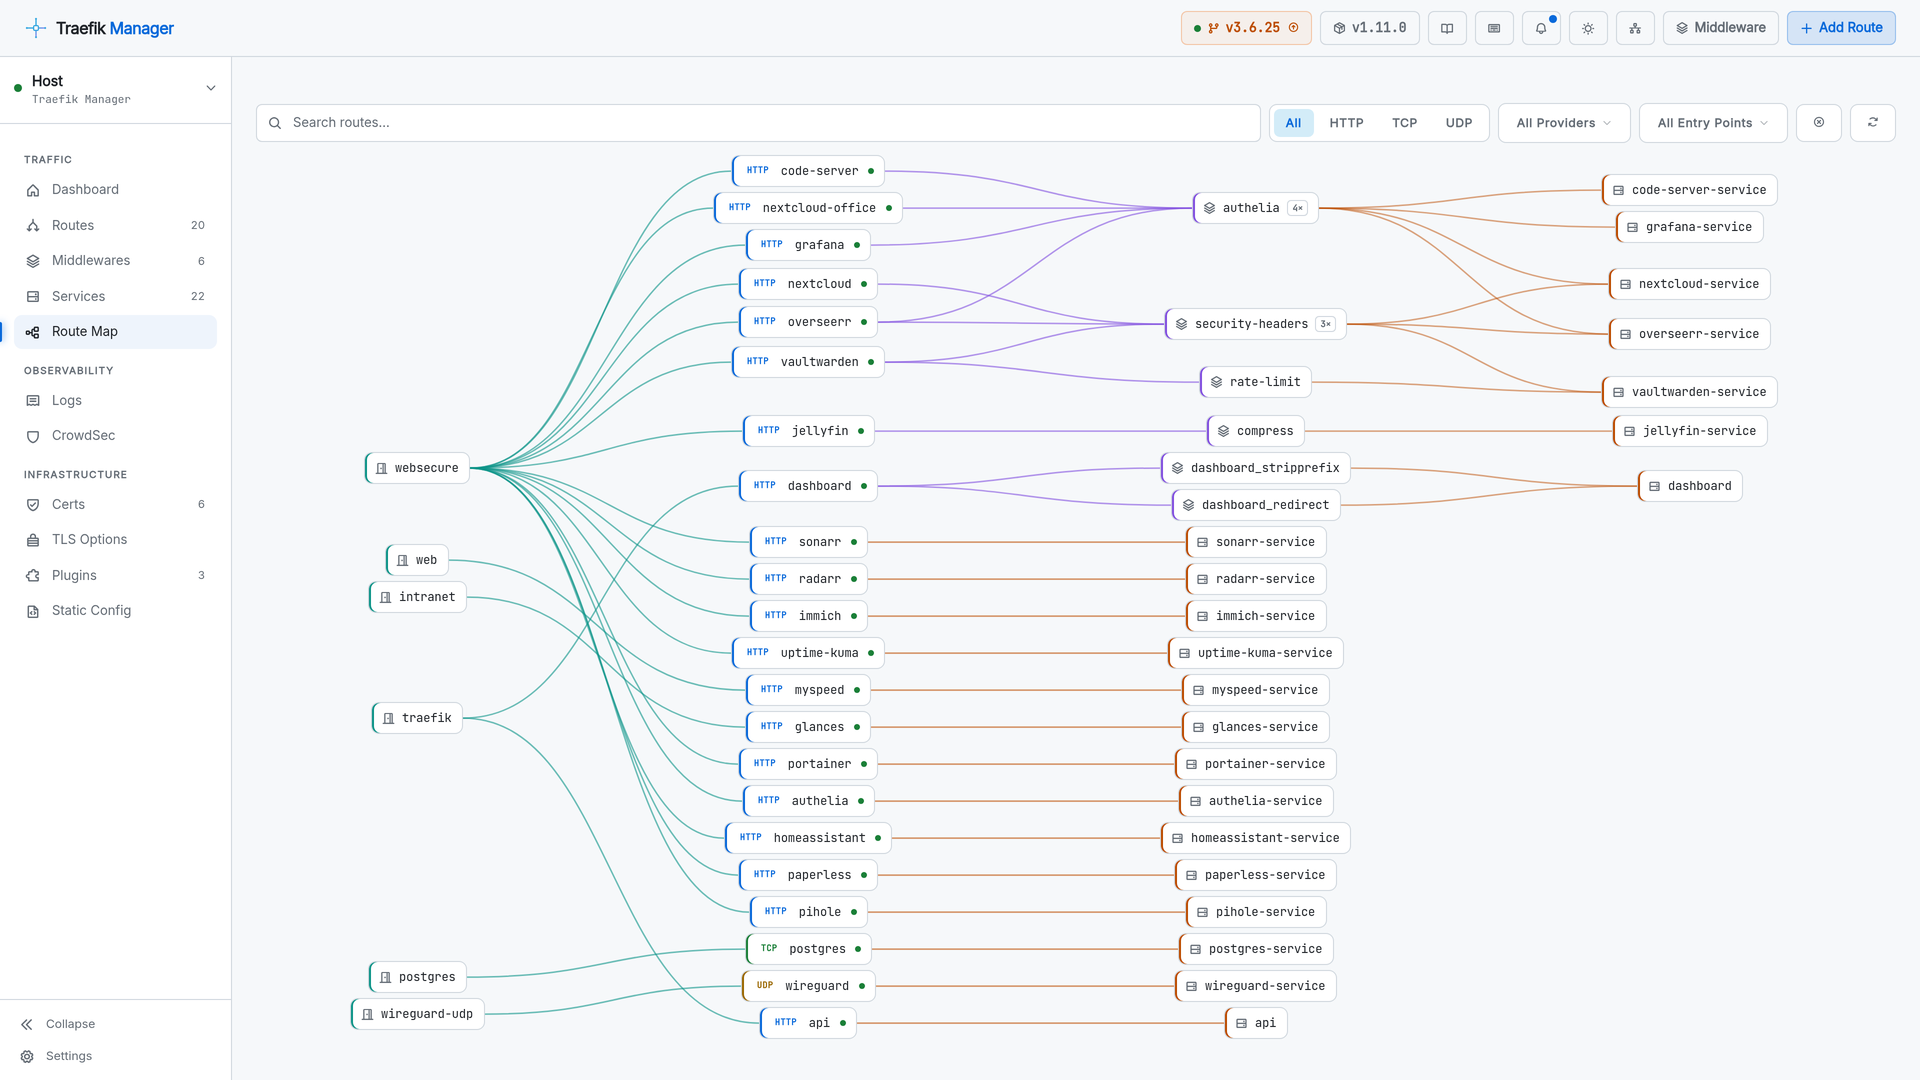Open the documentation book icon
The image size is (1920, 1080).
click(1447, 28)
